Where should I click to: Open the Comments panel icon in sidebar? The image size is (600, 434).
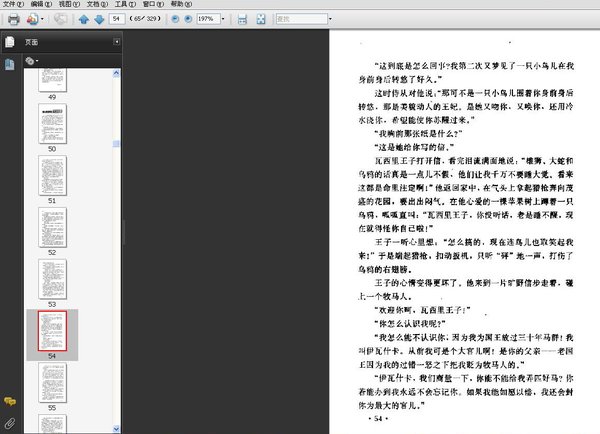point(9,400)
